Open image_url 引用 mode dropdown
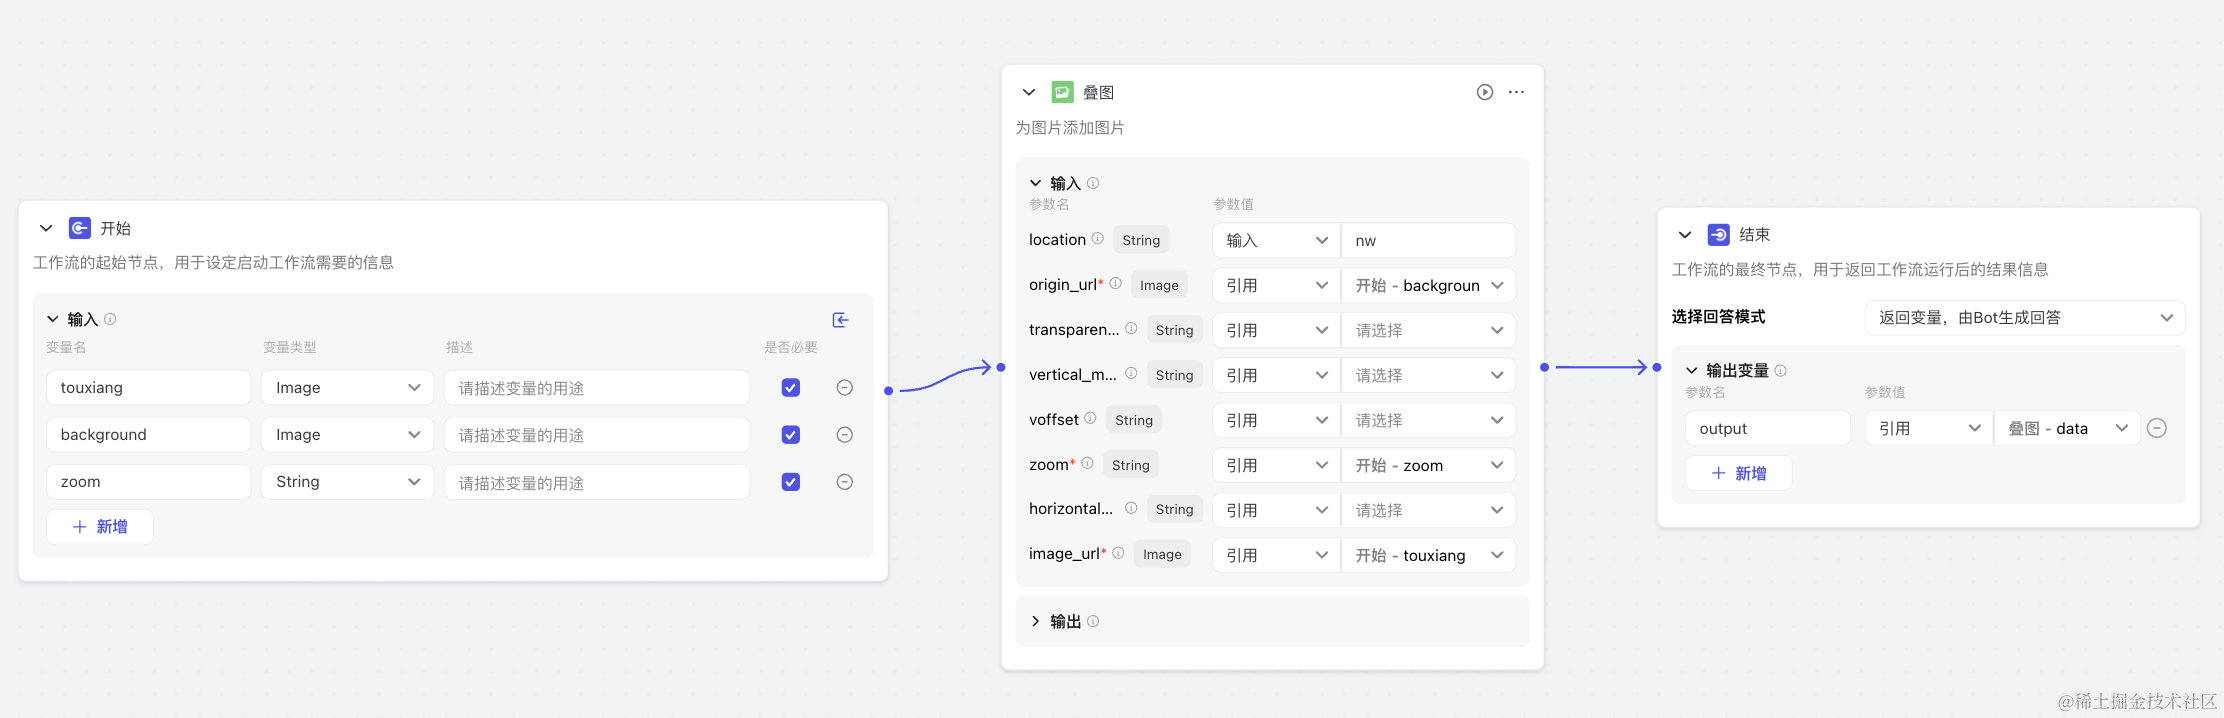Viewport: 2224px width, 718px height. 1276,555
